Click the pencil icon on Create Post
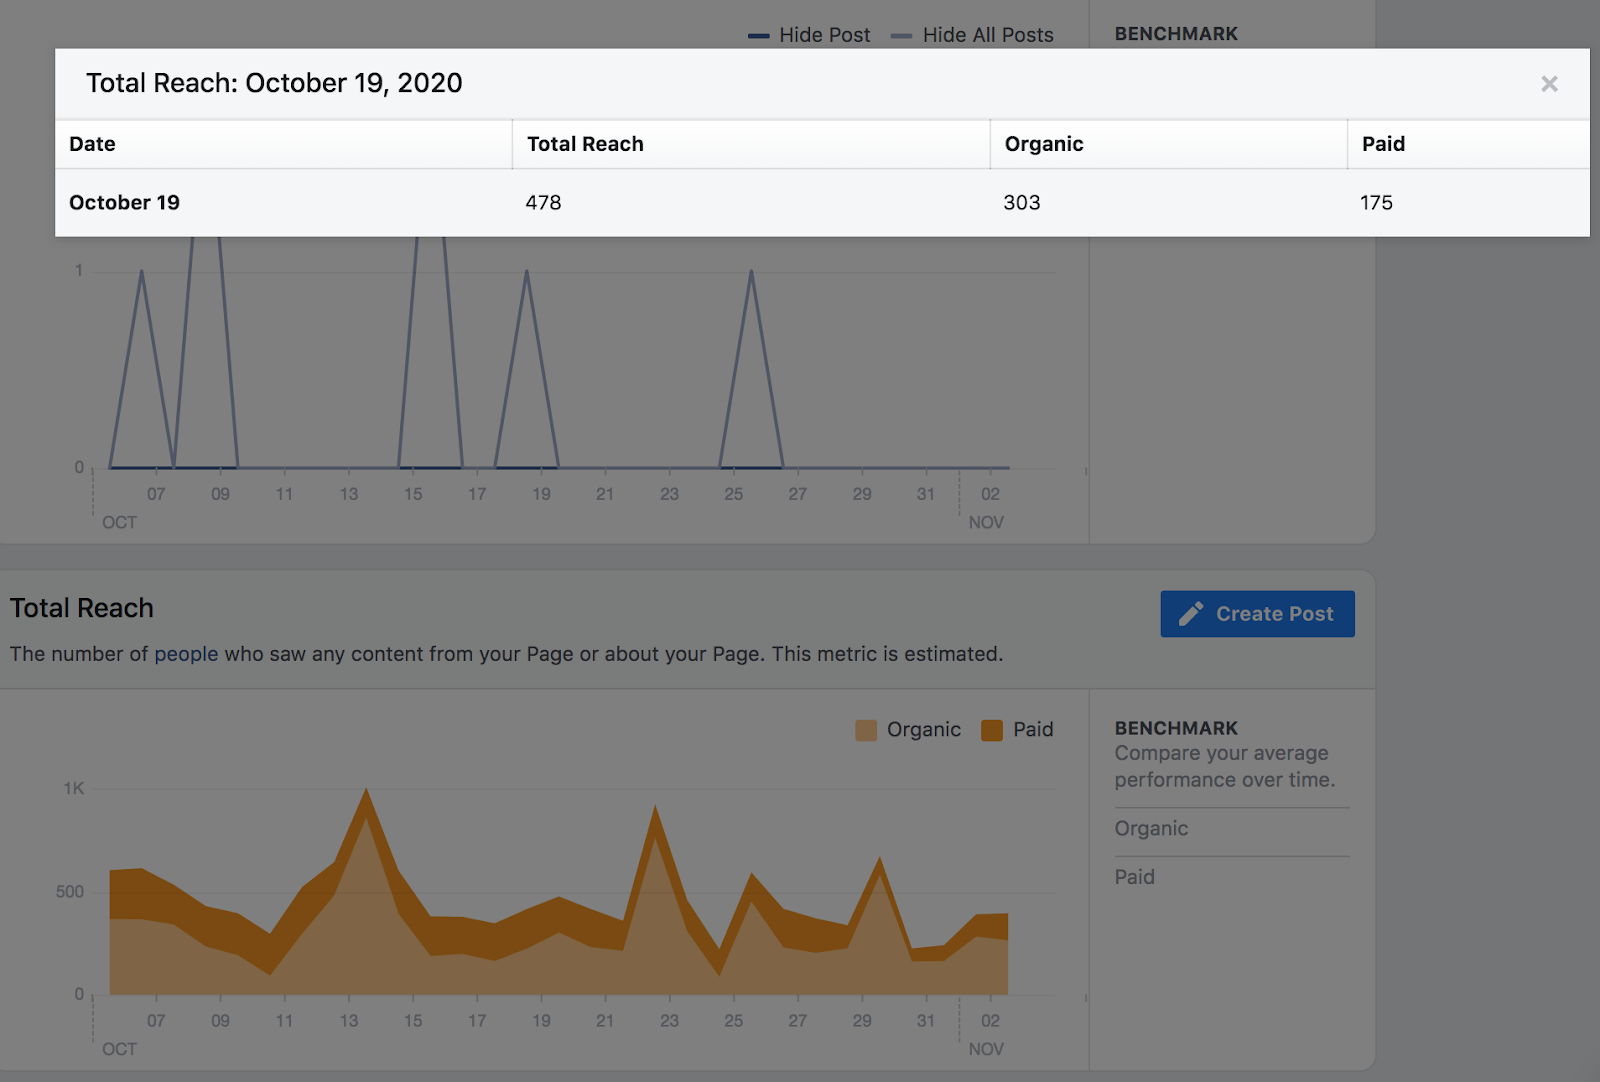This screenshot has width=1600, height=1082. click(1190, 614)
